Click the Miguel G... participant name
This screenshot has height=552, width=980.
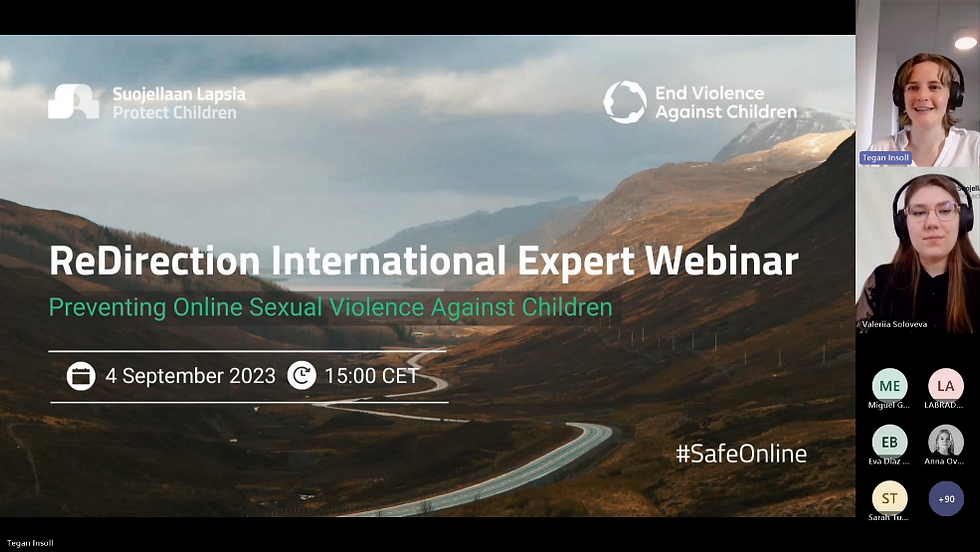click(889, 405)
